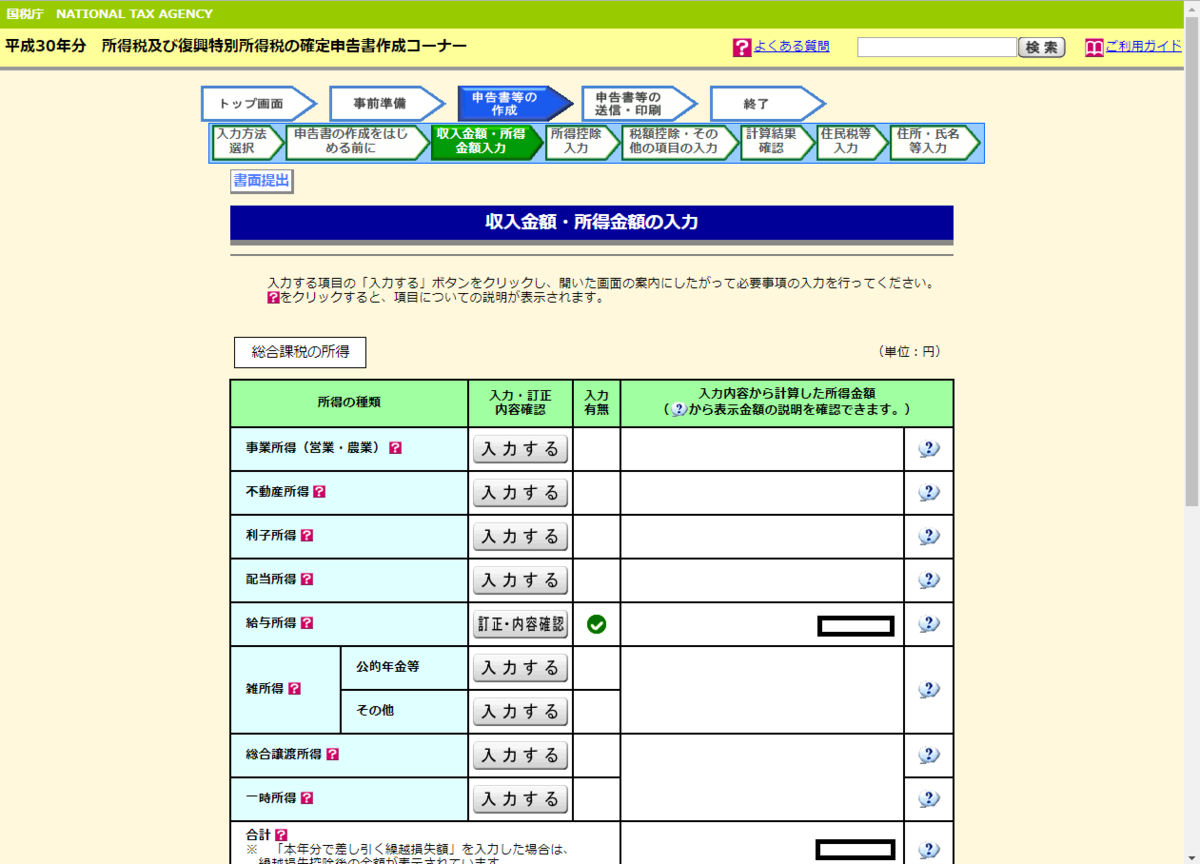
Task: Select 計算結果確認 sub-step
Action: pos(777,142)
